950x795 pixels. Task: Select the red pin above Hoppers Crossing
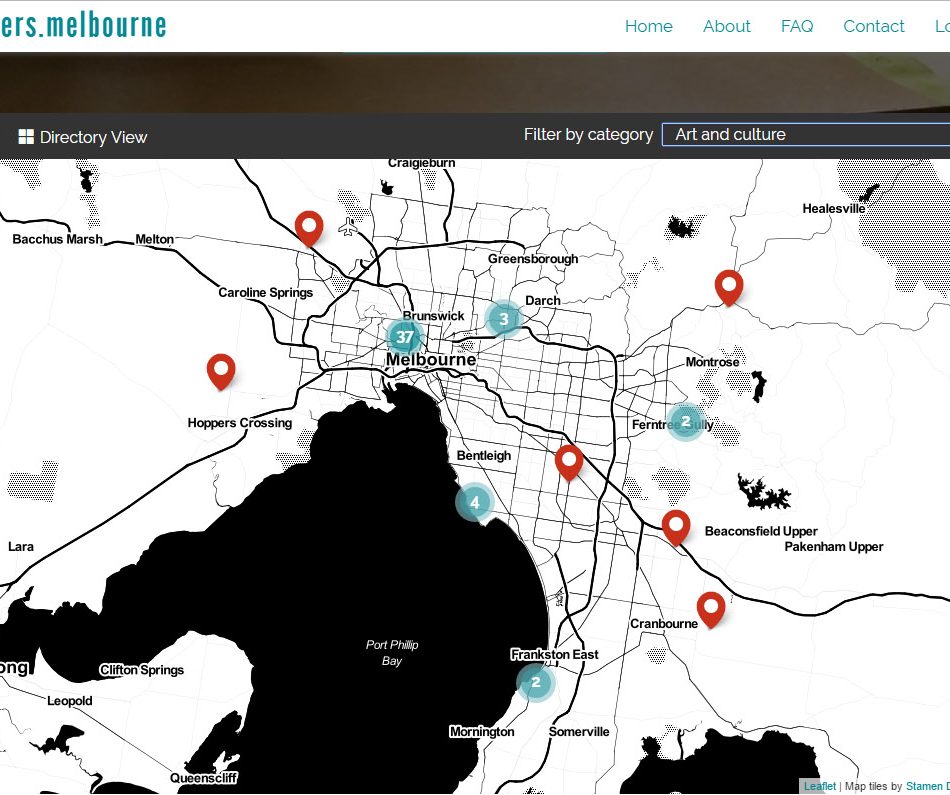tap(221, 371)
